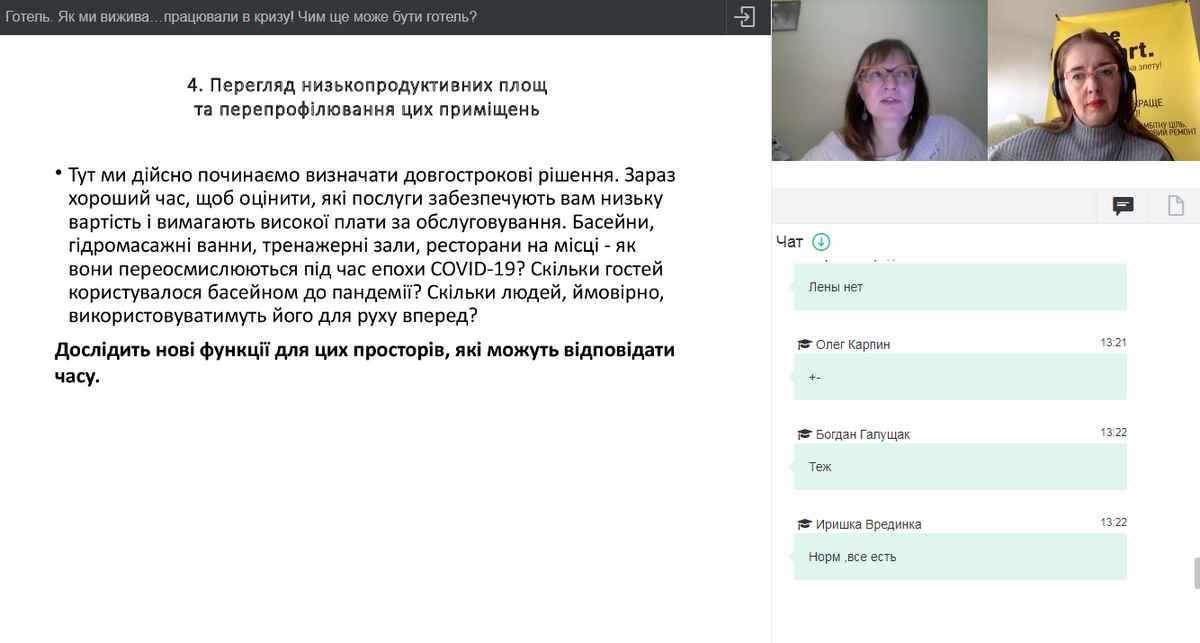Click the slide heading about низькопродуктивних площ
1200x643 pixels.
point(366,97)
